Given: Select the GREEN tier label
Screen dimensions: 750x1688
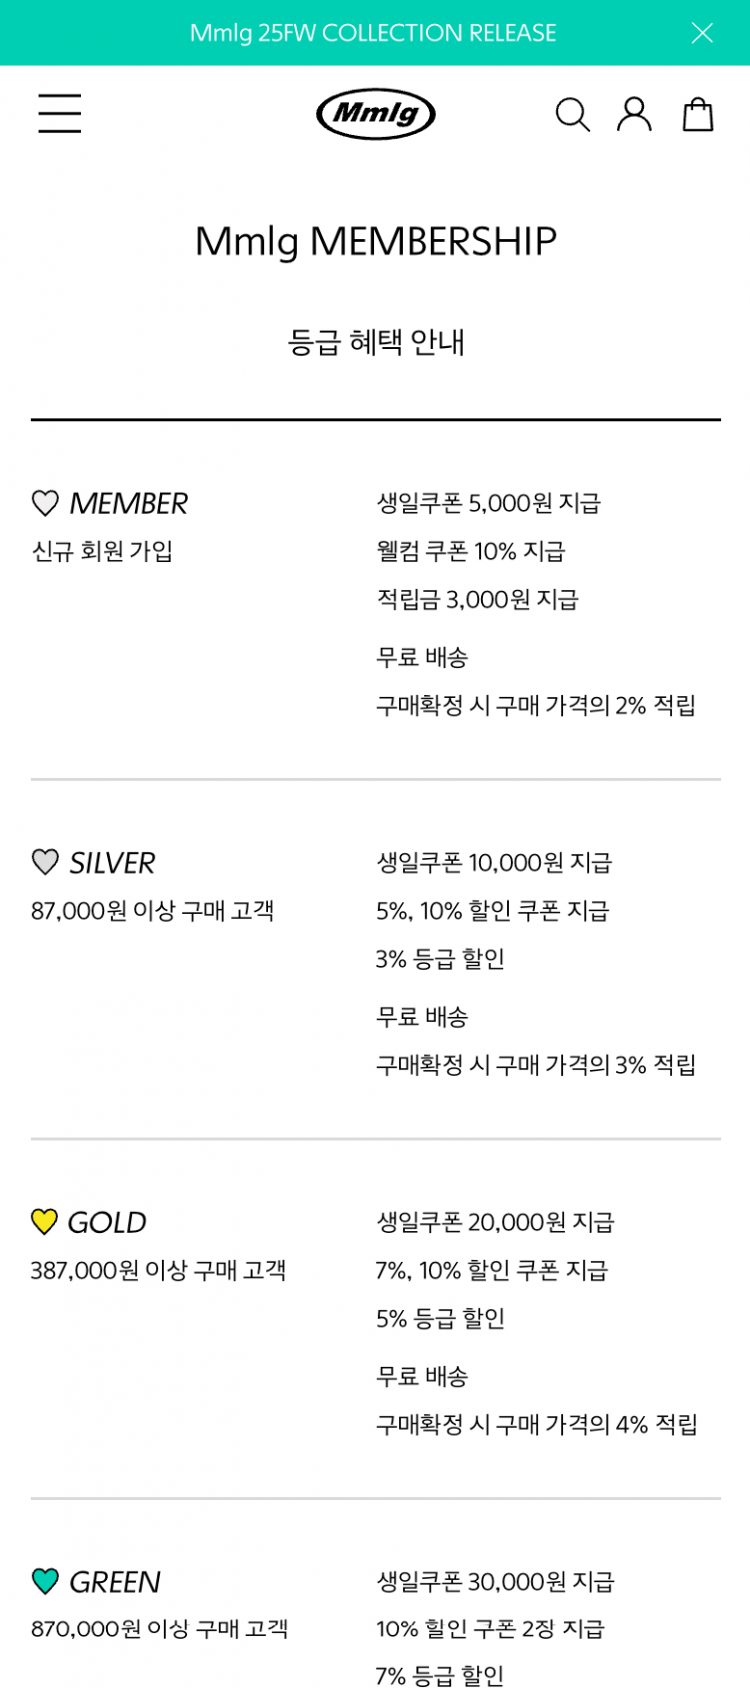Looking at the screenshot, I should [x=115, y=1581].
